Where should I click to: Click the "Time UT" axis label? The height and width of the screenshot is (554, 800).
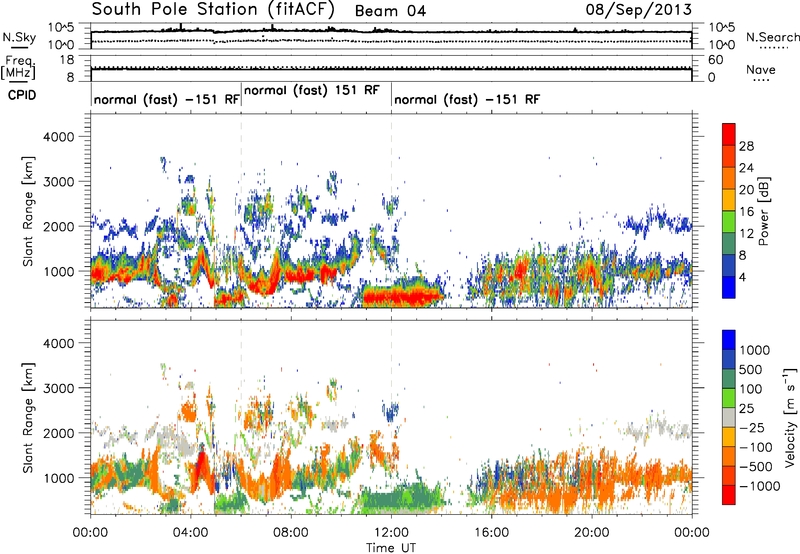point(391,548)
